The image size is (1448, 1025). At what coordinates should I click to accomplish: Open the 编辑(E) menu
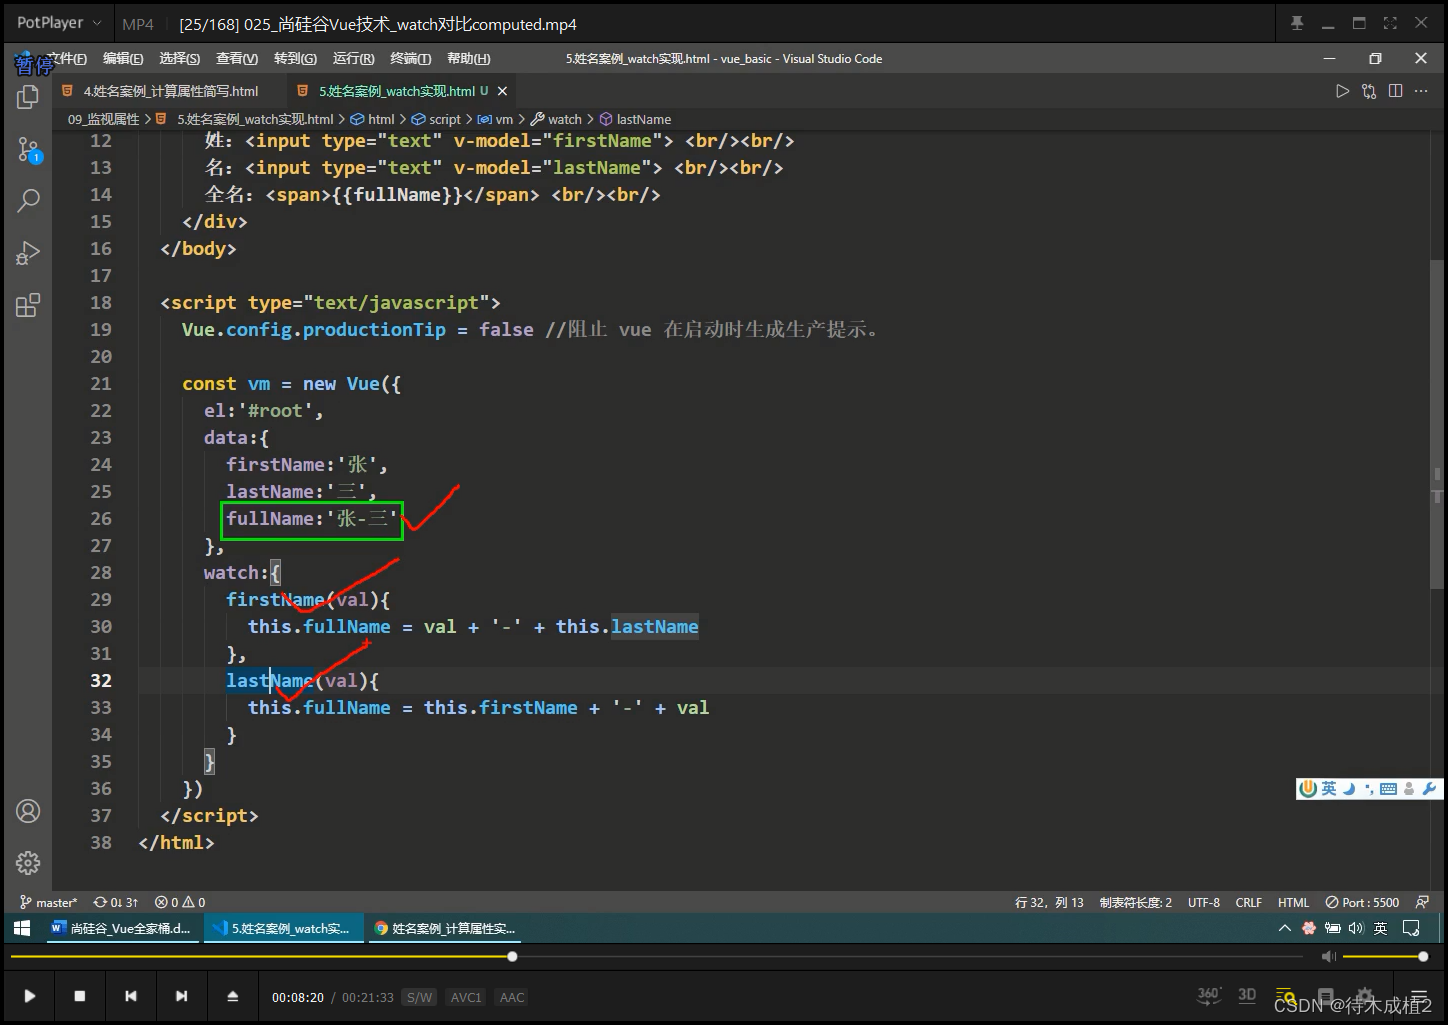point(123,59)
